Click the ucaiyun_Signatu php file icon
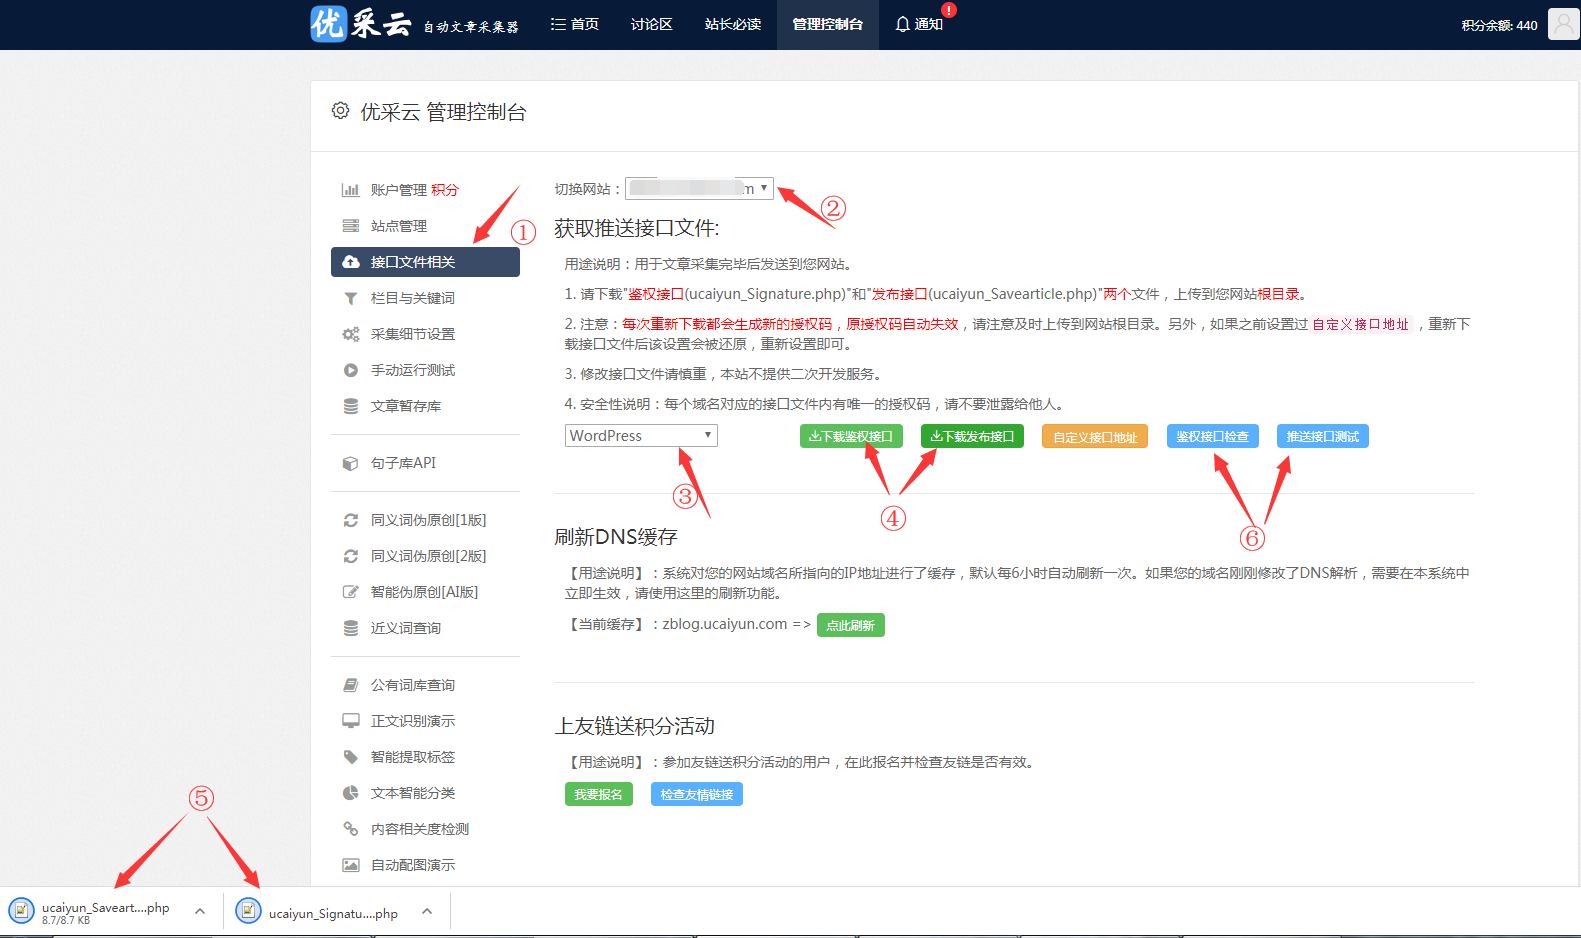Screen dimensions: 1581x938 pos(248,910)
